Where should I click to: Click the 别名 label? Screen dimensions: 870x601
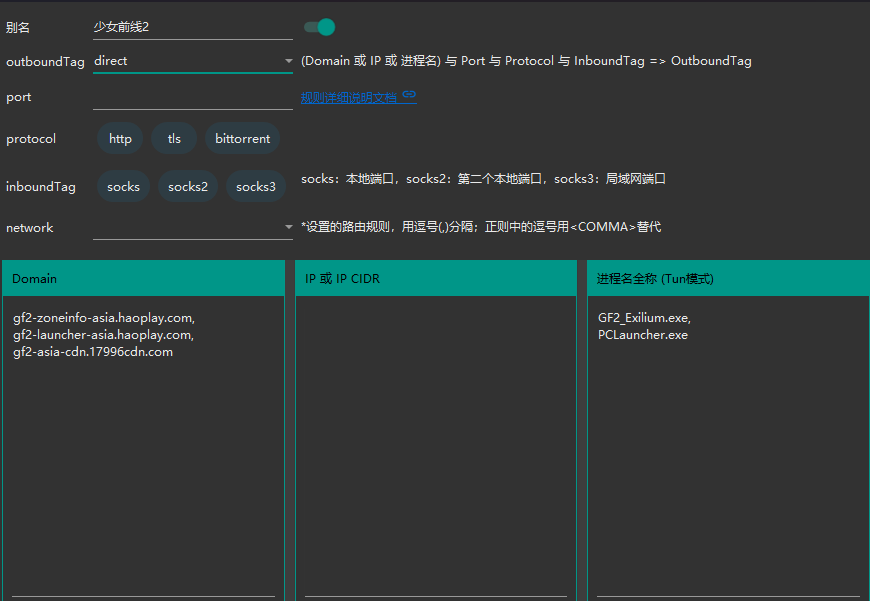(18, 27)
